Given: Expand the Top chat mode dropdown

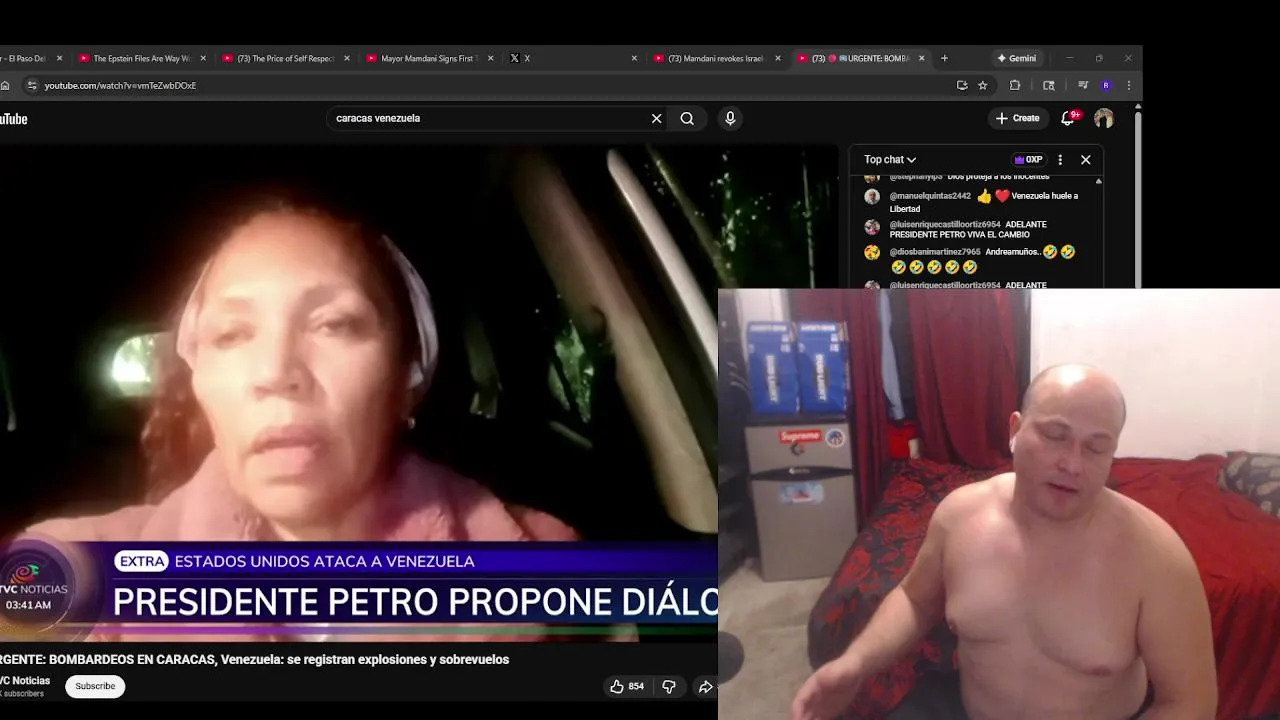Looking at the screenshot, I should tap(890, 160).
